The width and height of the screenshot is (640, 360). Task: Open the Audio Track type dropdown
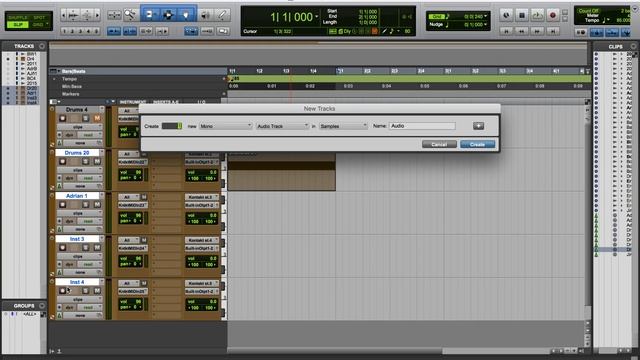click(282, 126)
